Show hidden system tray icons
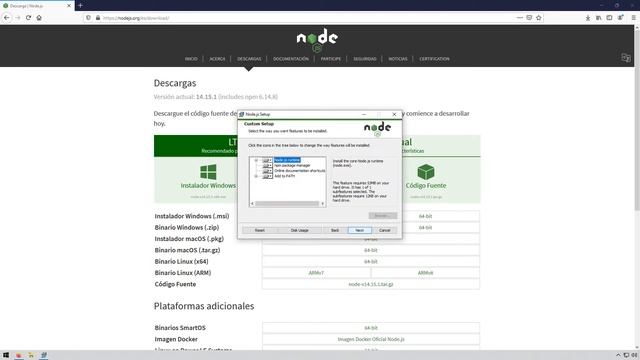 tap(618, 355)
